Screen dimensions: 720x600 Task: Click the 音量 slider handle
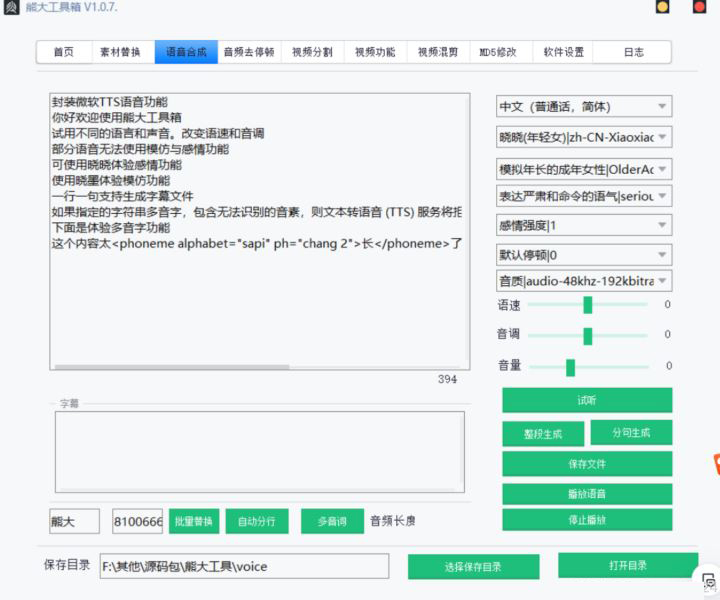tap(570, 367)
